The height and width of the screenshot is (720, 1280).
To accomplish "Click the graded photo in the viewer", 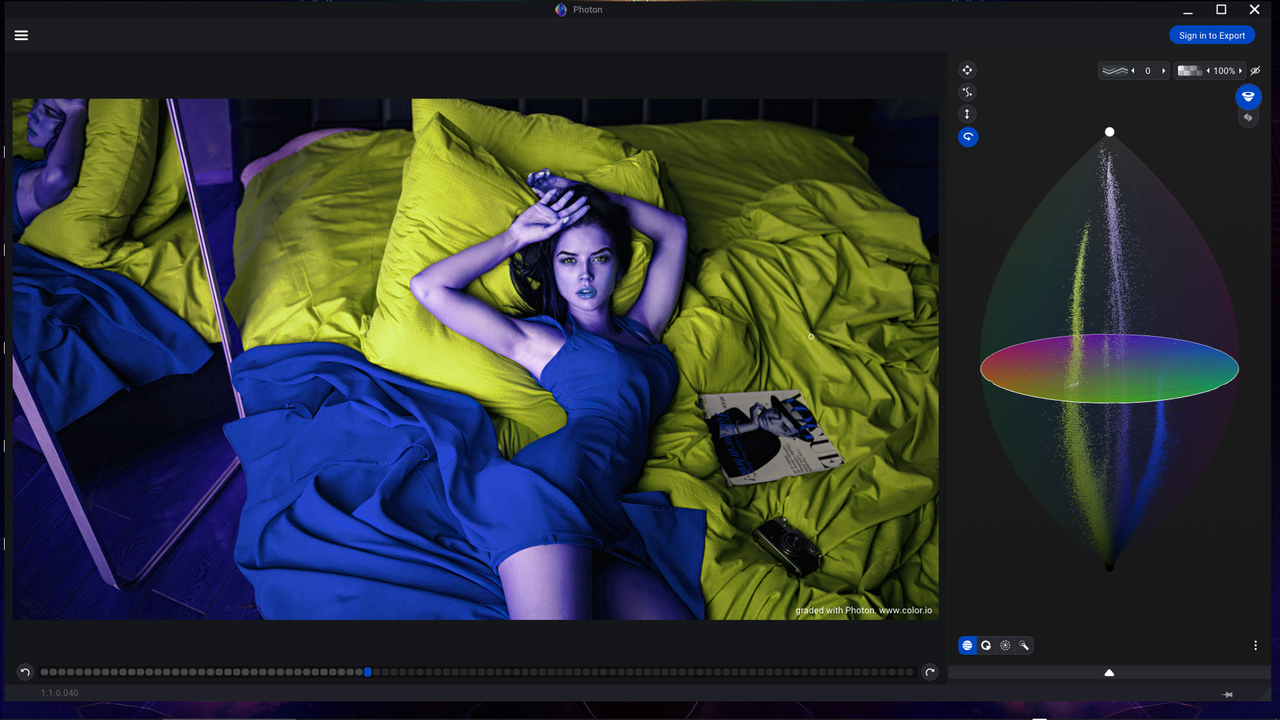I will point(475,359).
